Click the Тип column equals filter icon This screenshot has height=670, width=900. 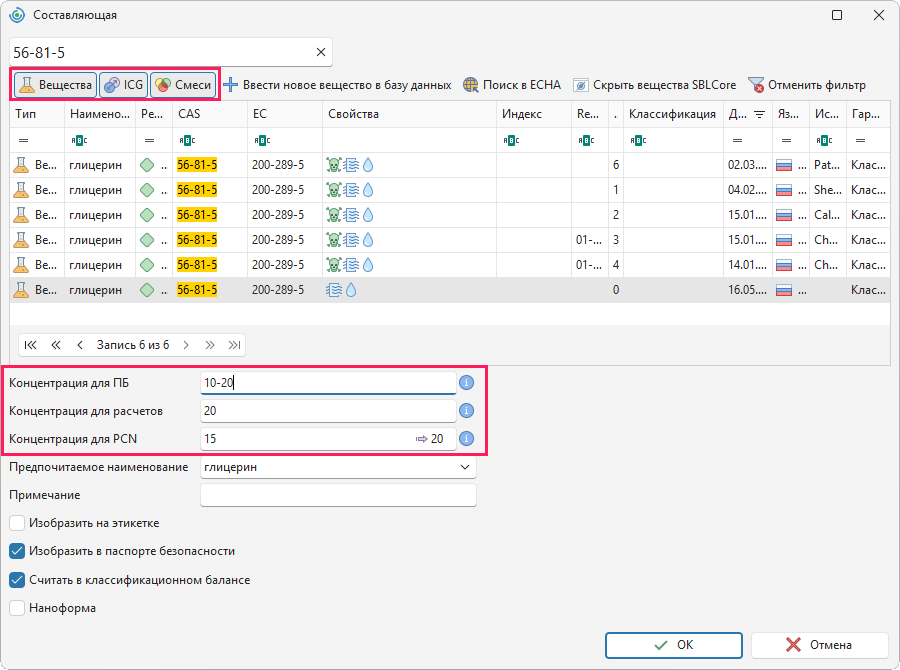pyautogui.click(x=24, y=140)
